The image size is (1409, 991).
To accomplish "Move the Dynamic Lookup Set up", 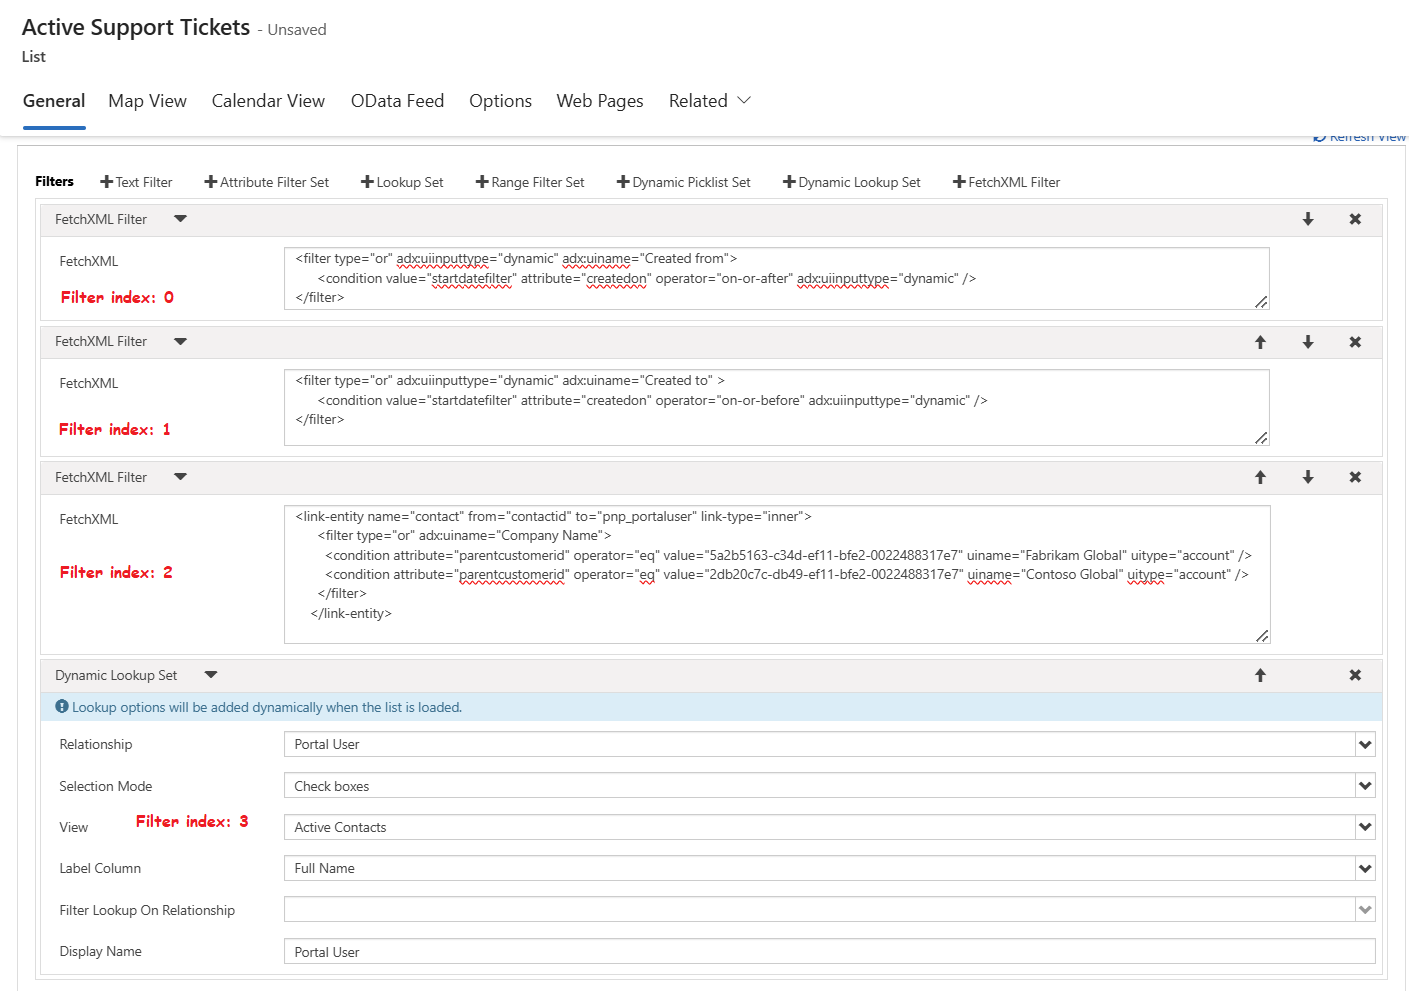I will pos(1260,676).
